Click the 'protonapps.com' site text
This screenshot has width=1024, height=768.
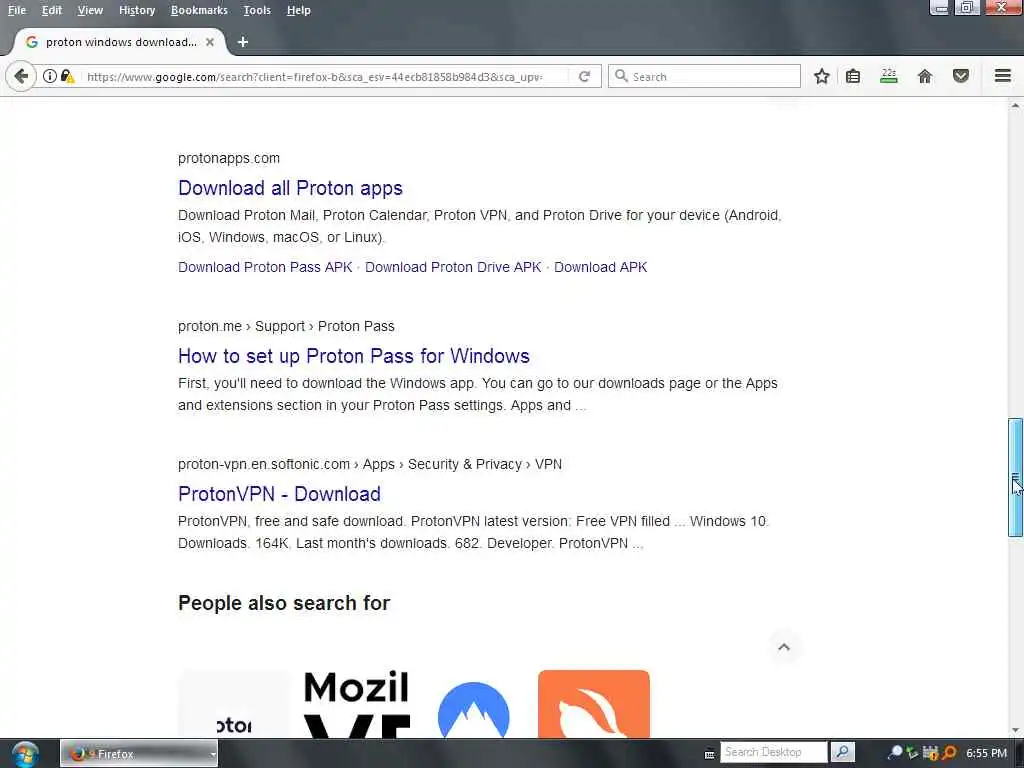[229, 158]
